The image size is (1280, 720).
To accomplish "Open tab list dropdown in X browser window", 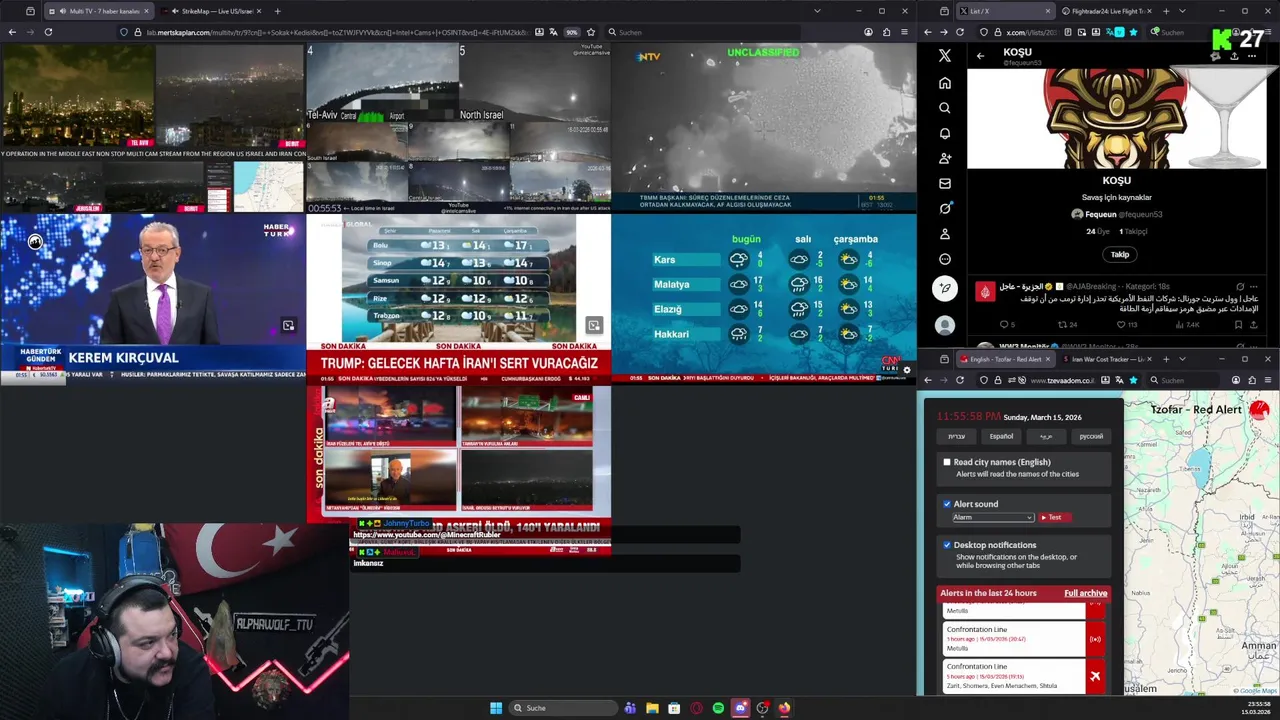I will [1182, 11].
